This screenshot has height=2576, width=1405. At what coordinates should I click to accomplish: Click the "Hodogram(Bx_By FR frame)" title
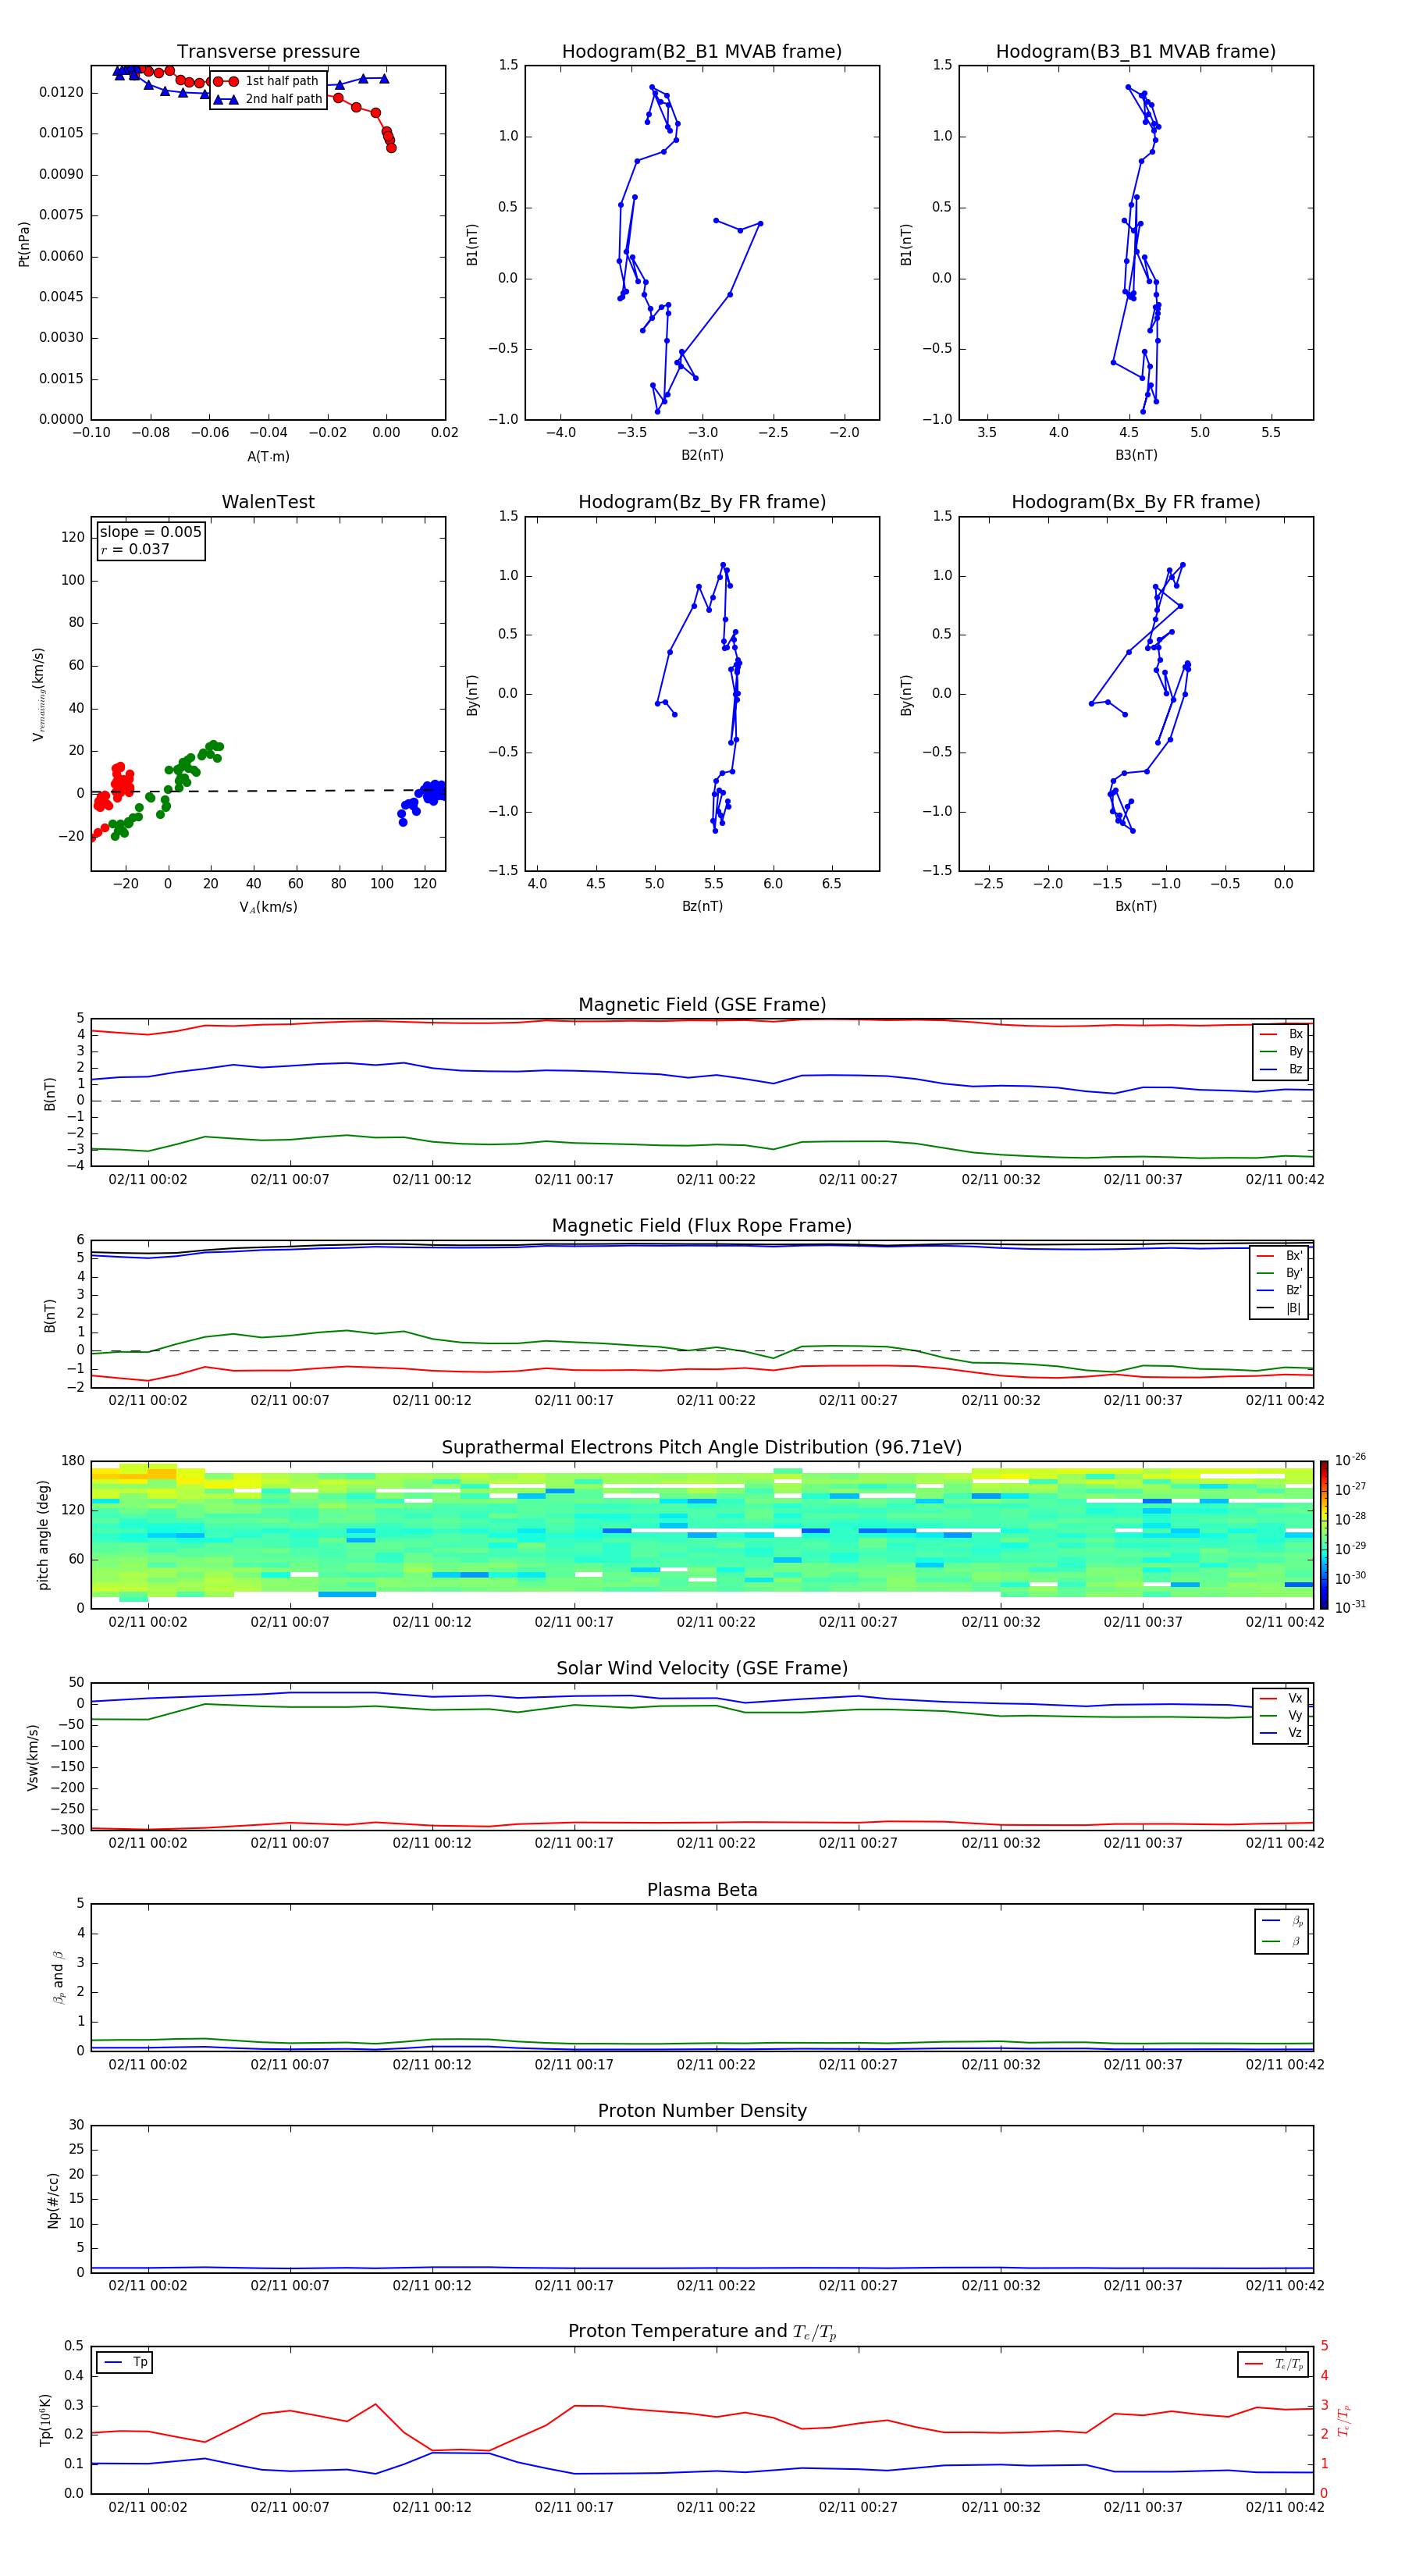tap(1136, 502)
